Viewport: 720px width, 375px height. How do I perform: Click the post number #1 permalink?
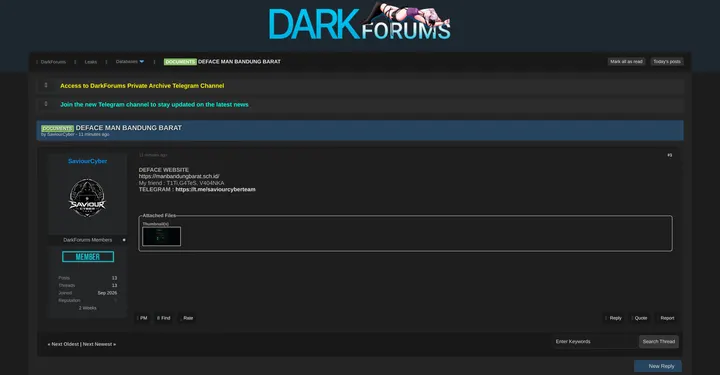(x=669, y=155)
